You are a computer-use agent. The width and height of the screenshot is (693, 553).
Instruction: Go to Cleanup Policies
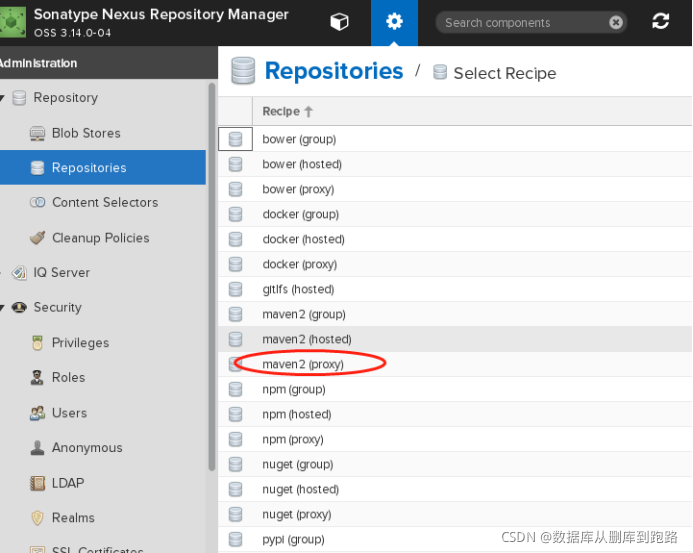point(103,237)
